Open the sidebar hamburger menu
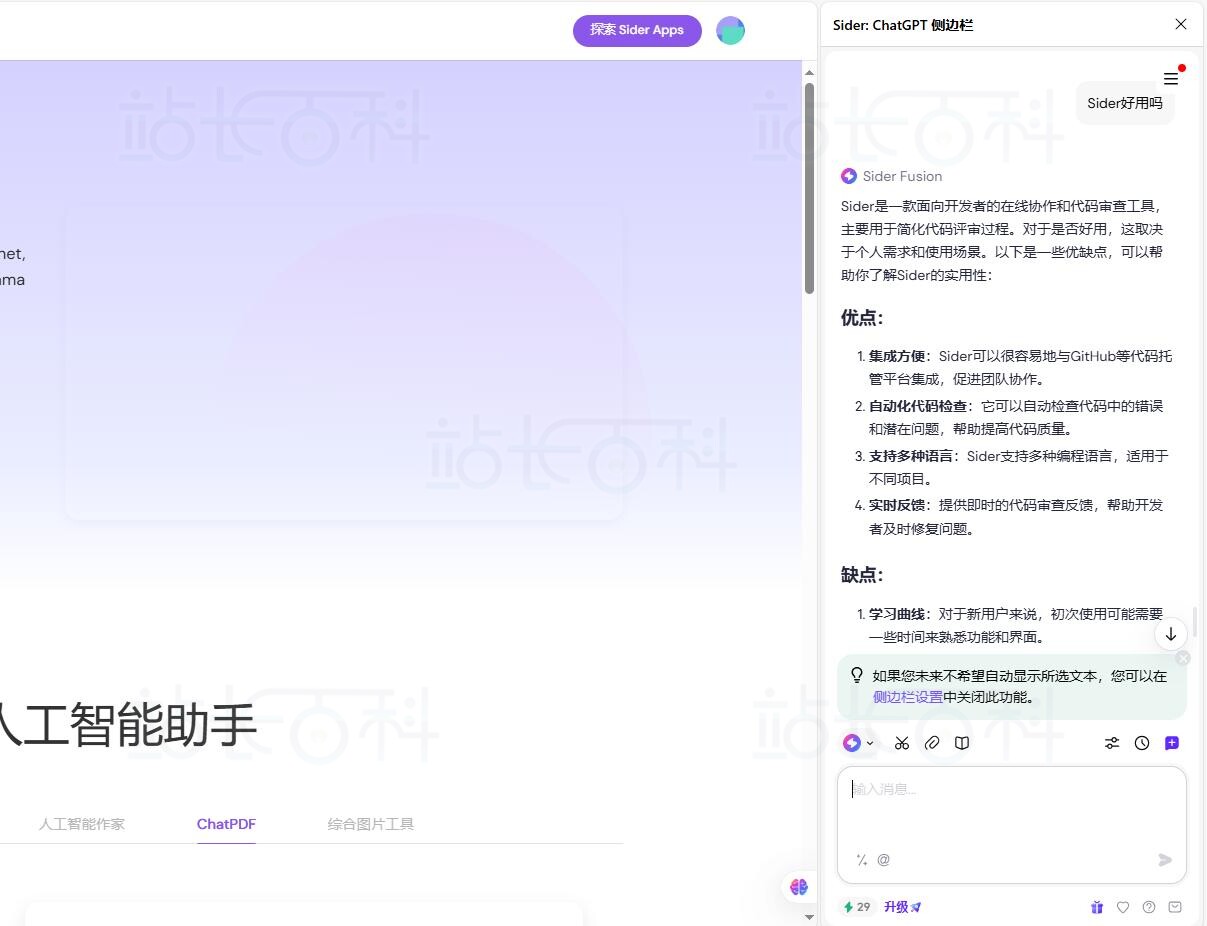The height and width of the screenshot is (926, 1207). [x=1171, y=79]
